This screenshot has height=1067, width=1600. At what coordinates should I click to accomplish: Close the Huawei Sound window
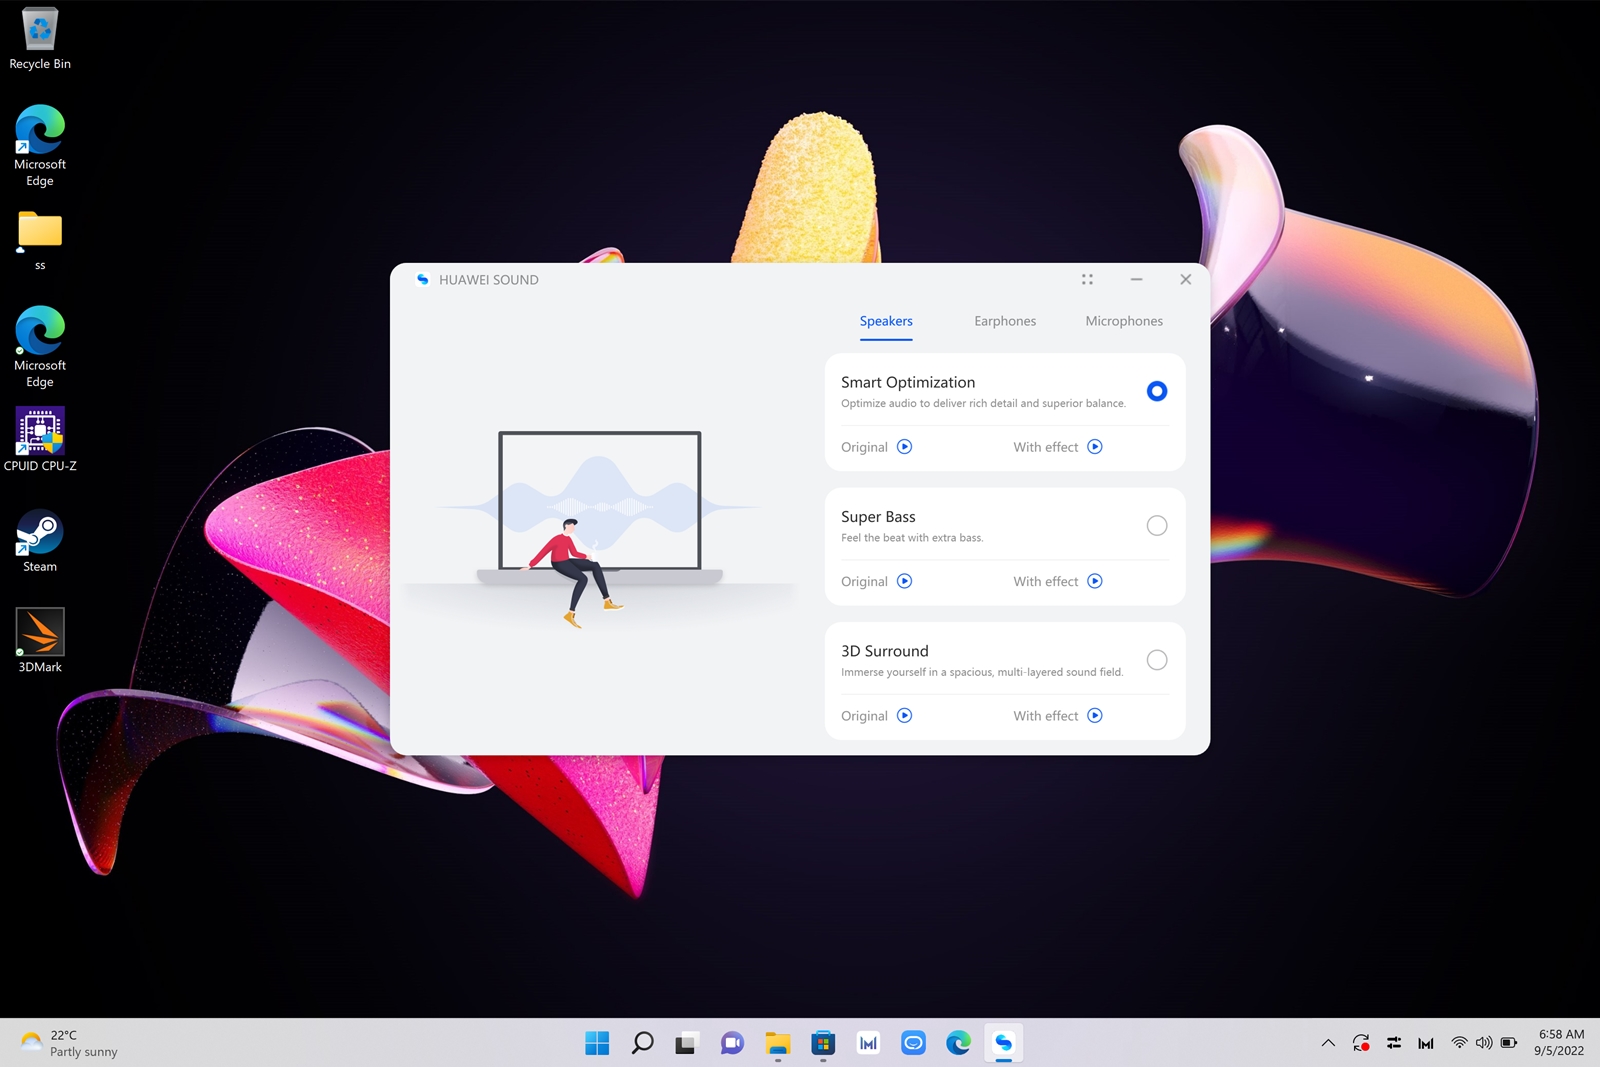pyautogui.click(x=1185, y=280)
